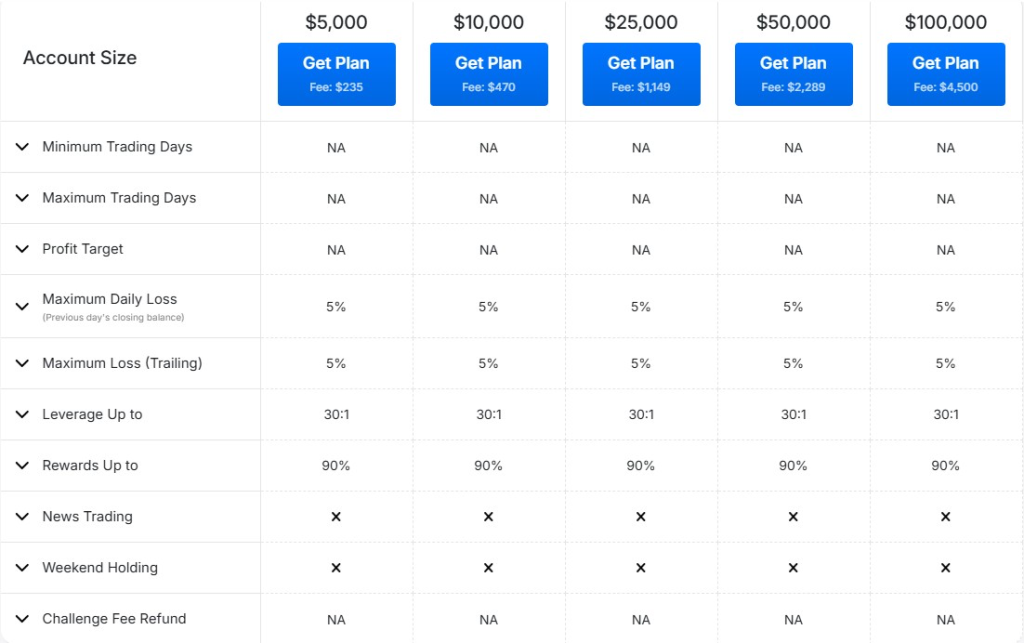Expand the Rewards Up to row
The width and height of the screenshot is (1024, 643).
[22, 465]
